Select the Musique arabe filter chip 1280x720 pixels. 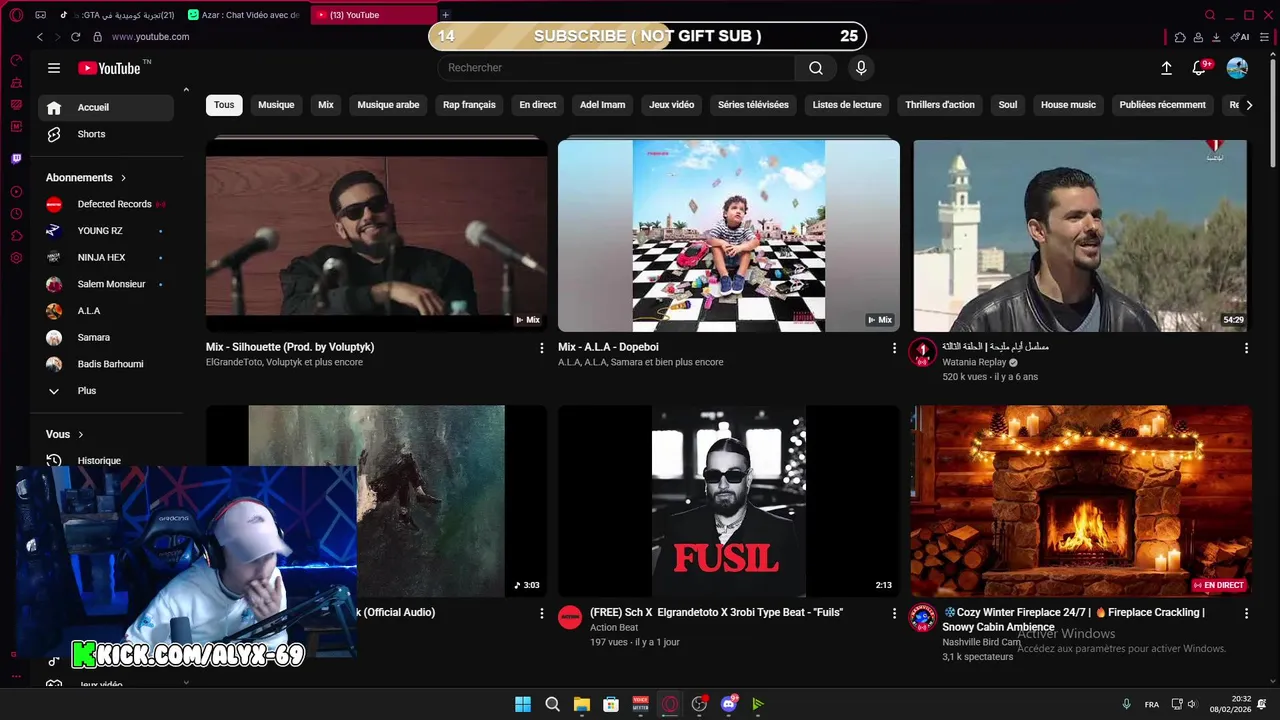388,105
